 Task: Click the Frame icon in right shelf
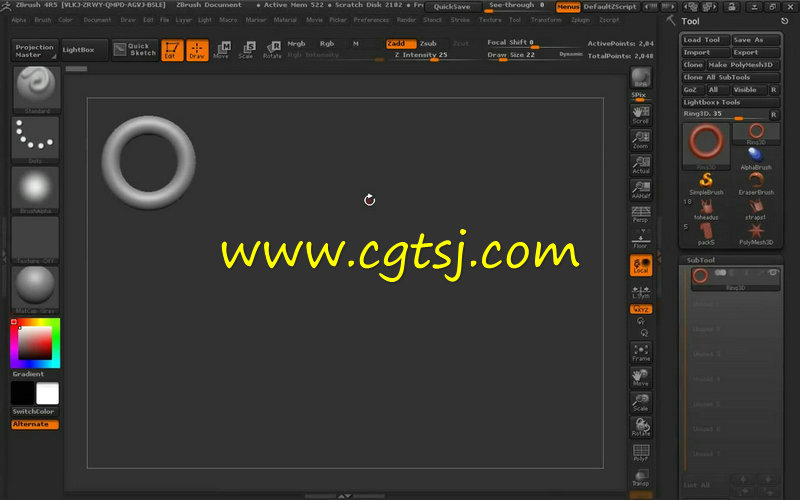(x=641, y=352)
